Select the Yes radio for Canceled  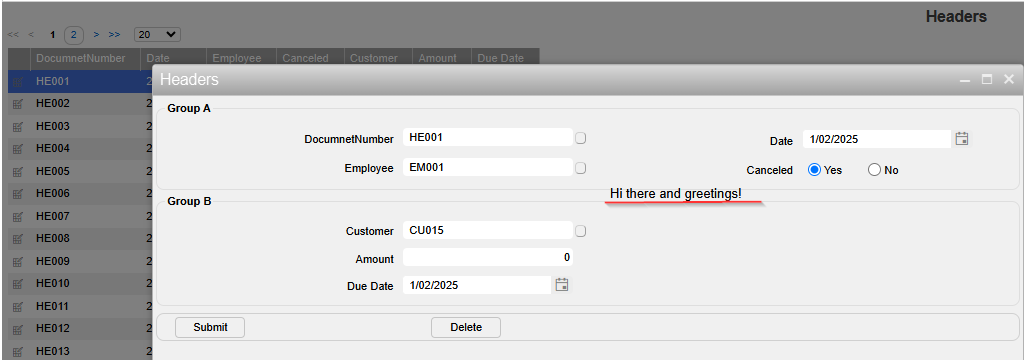[x=814, y=170]
